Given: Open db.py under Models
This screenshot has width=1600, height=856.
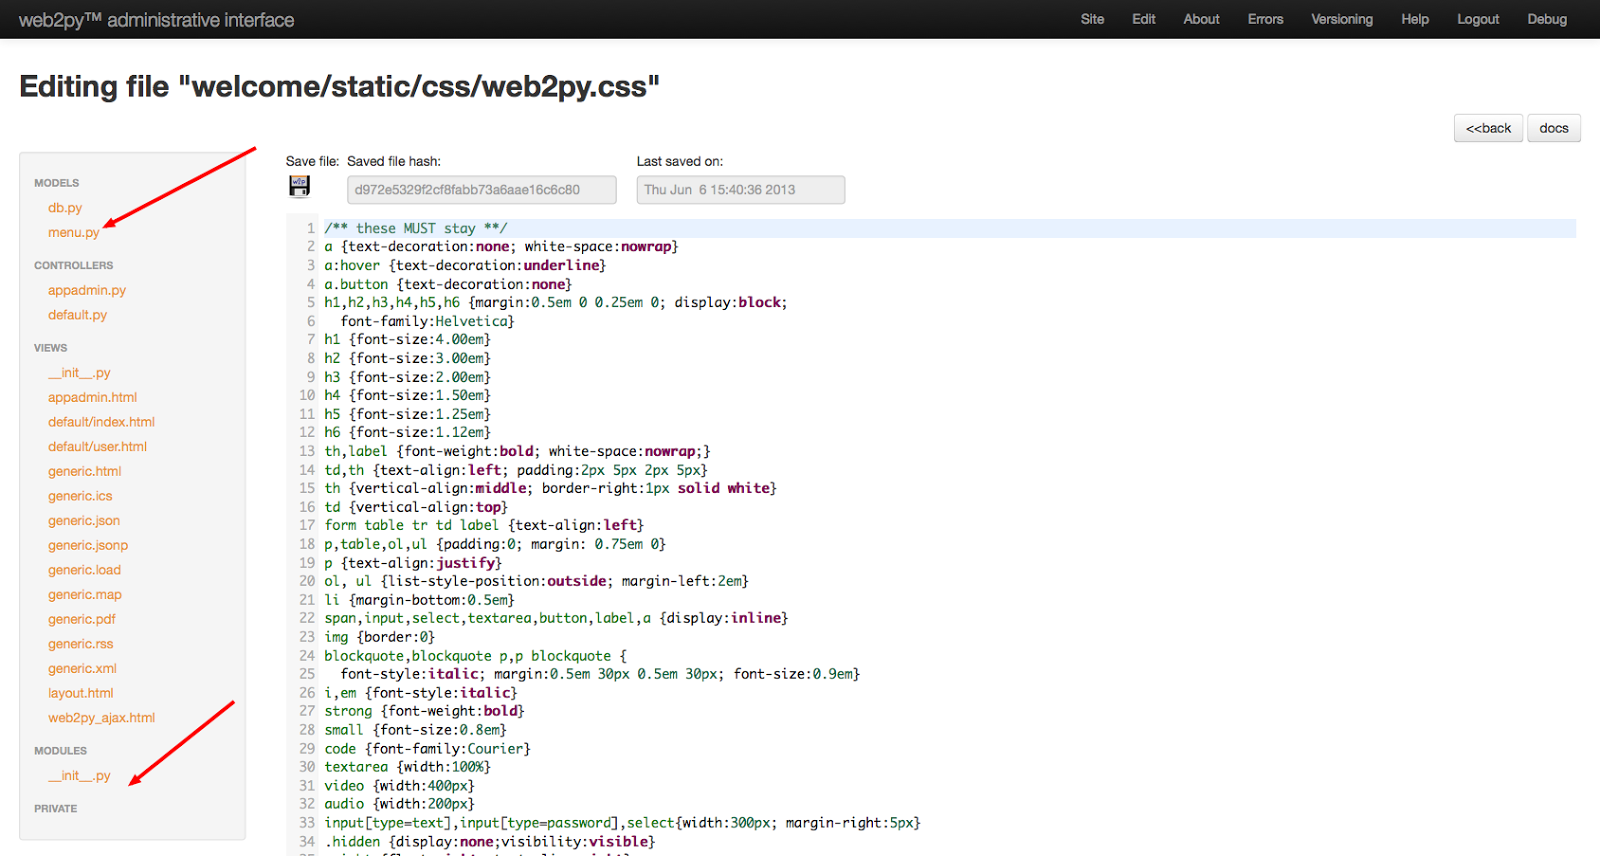Looking at the screenshot, I should [65, 208].
